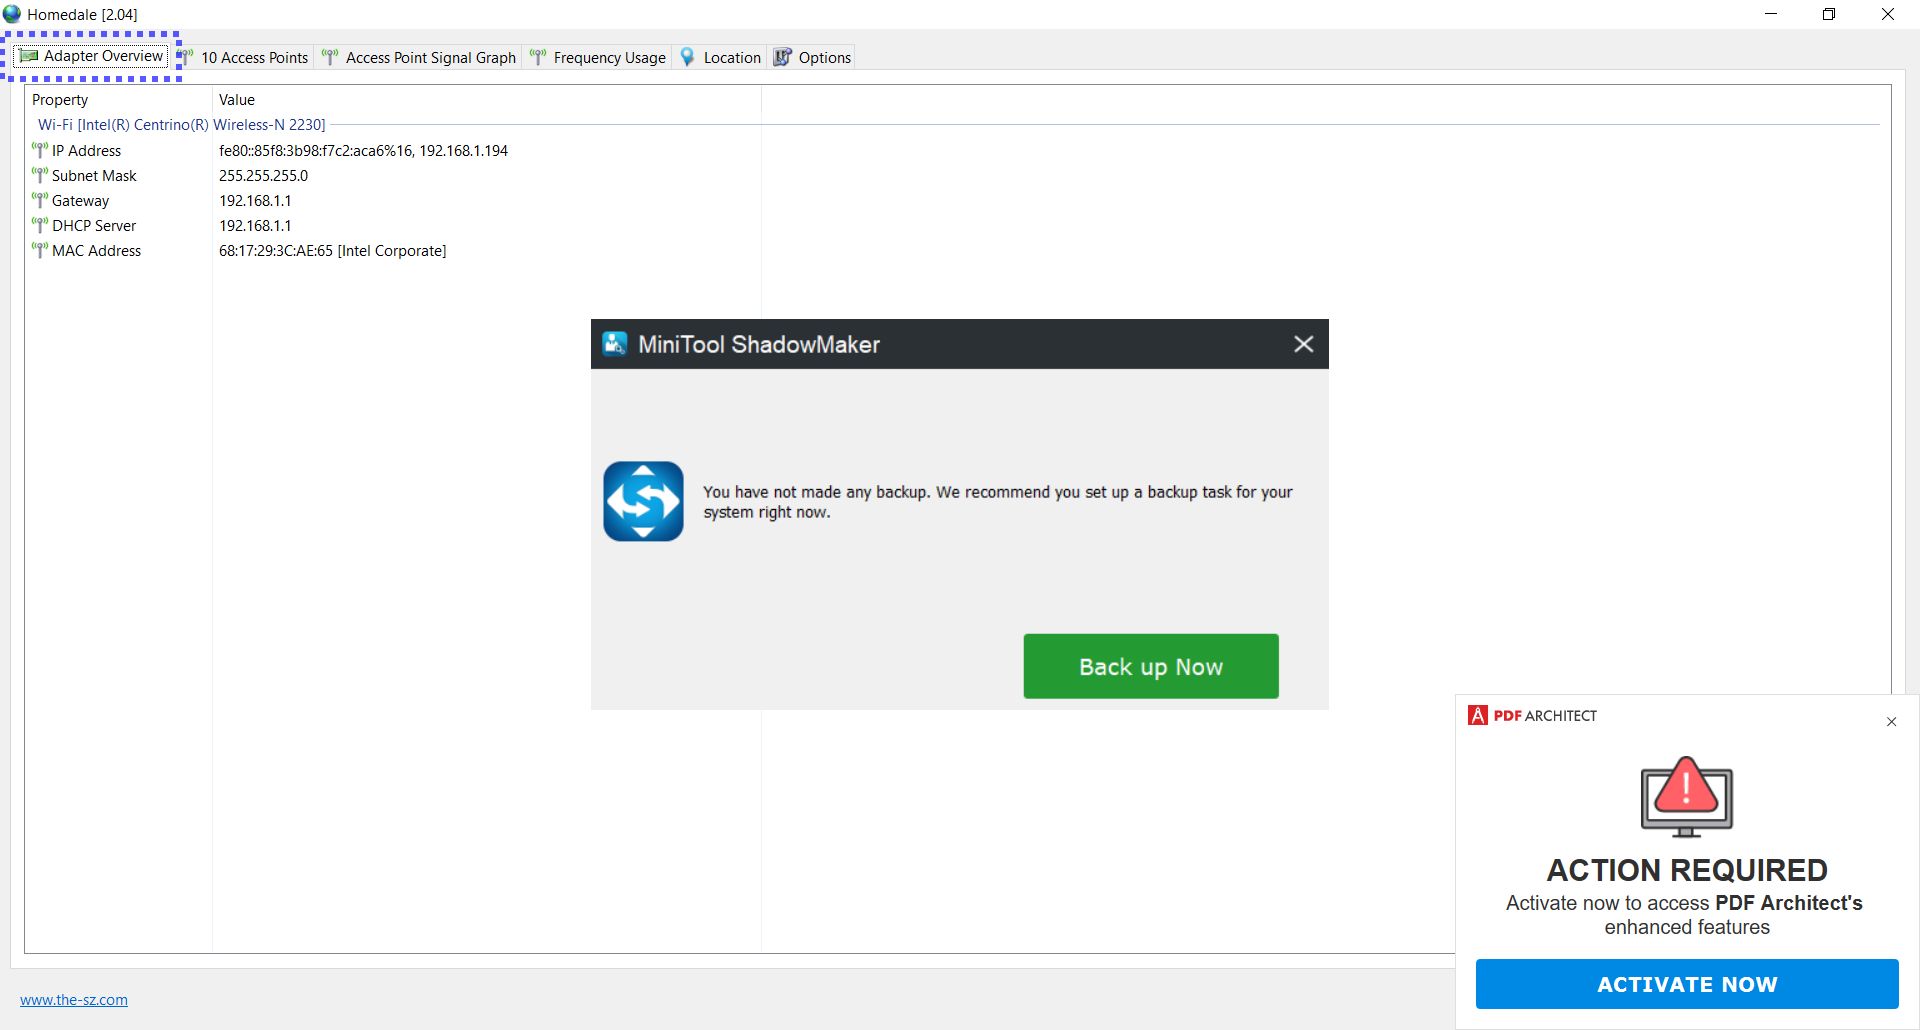Screen dimensions: 1920x1030
Task: Switch to the 10 Access Points tab
Action: coord(245,58)
